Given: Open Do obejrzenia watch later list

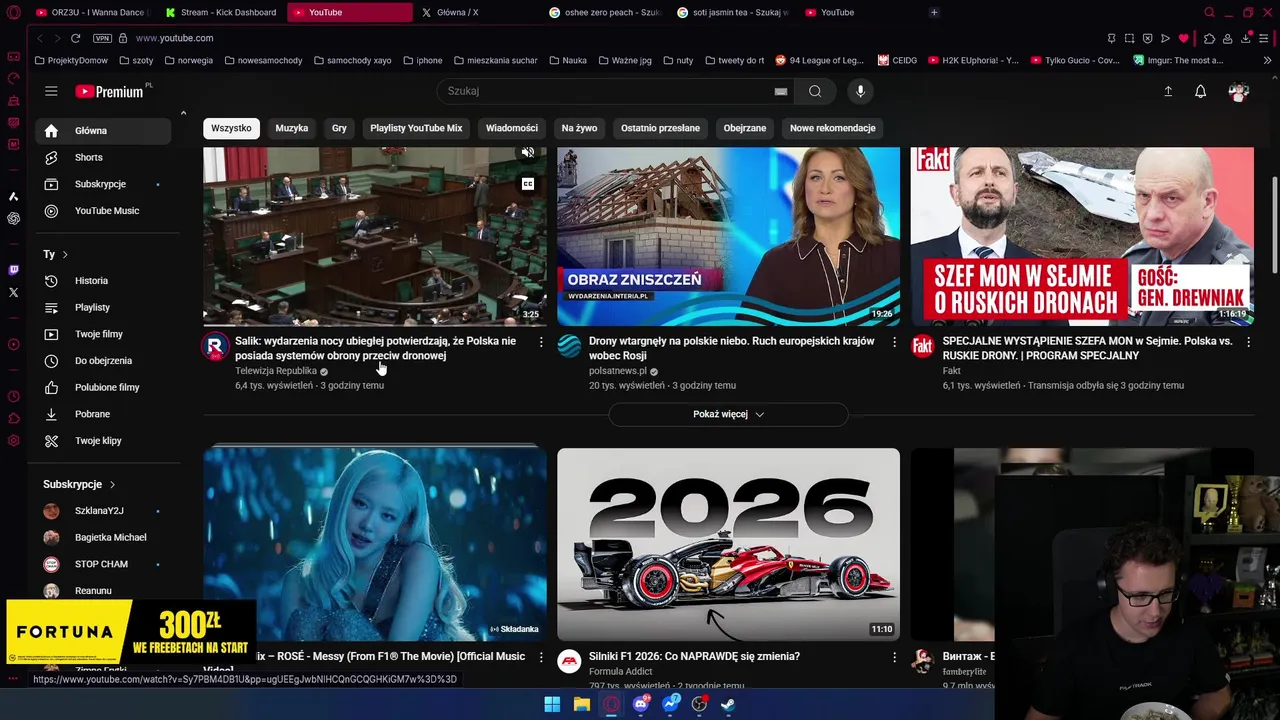Looking at the screenshot, I should point(103,361).
